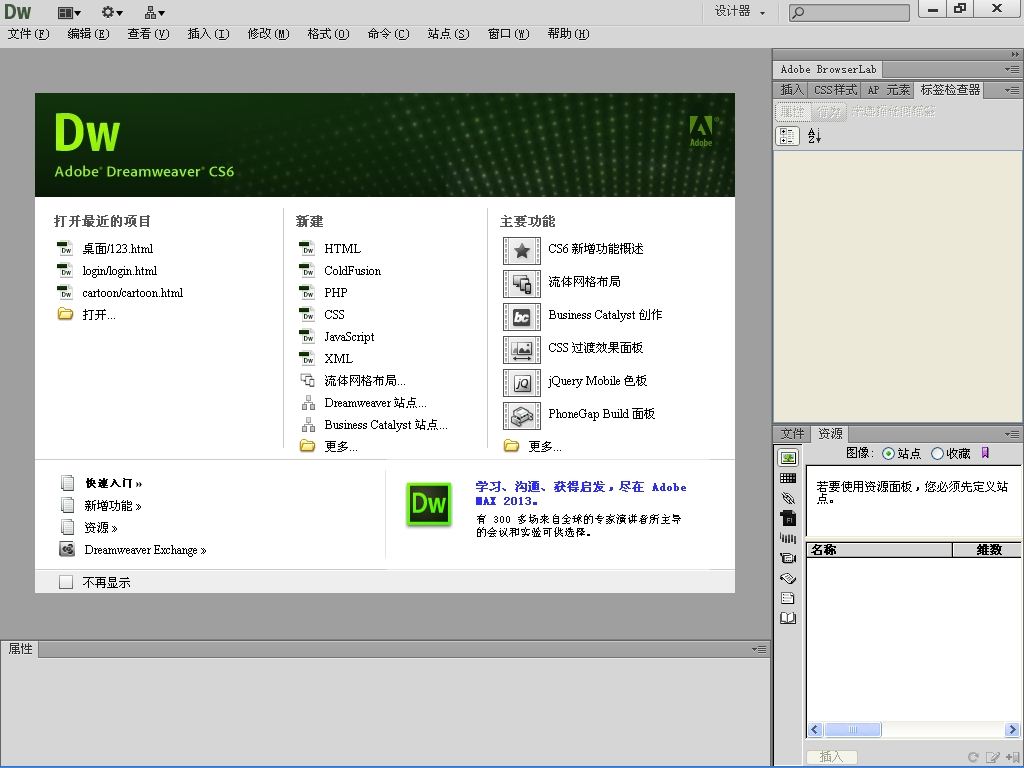Image resolution: width=1024 pixels, height=768 pixels.
Task: Open the 修改(M) menu
Action: 268,34
